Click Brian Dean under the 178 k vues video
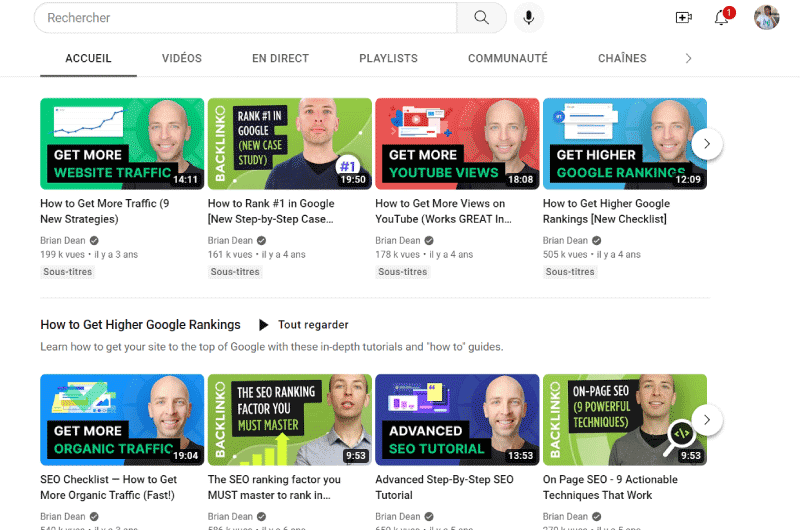Image resolution: width=800 pixels, height=530 pixels. pos(398,240)
